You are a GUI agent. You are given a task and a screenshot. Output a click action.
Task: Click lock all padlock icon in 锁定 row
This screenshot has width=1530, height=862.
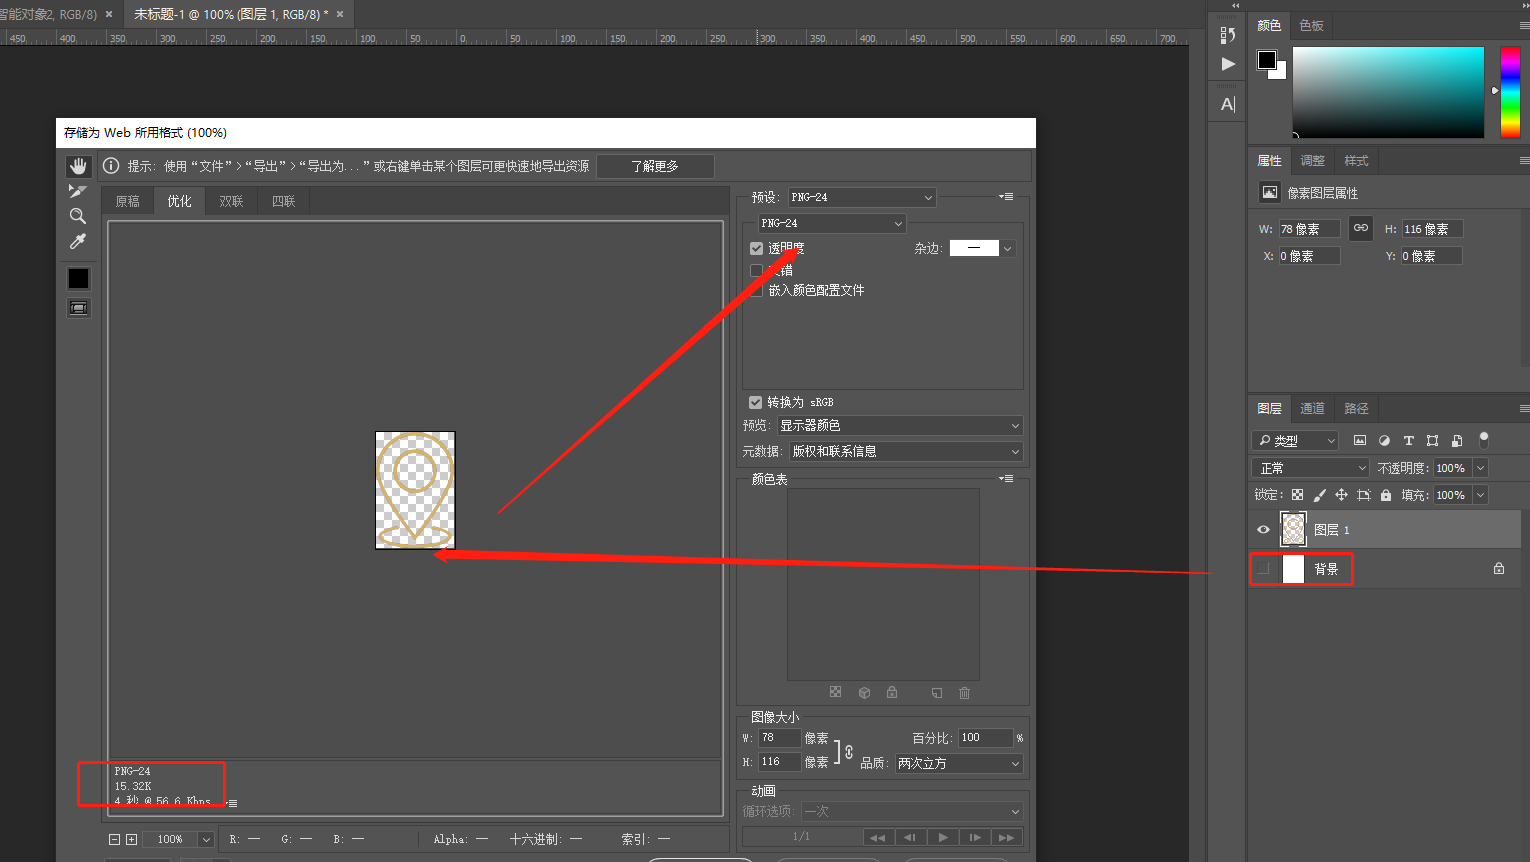click(x=1385, y=495)
